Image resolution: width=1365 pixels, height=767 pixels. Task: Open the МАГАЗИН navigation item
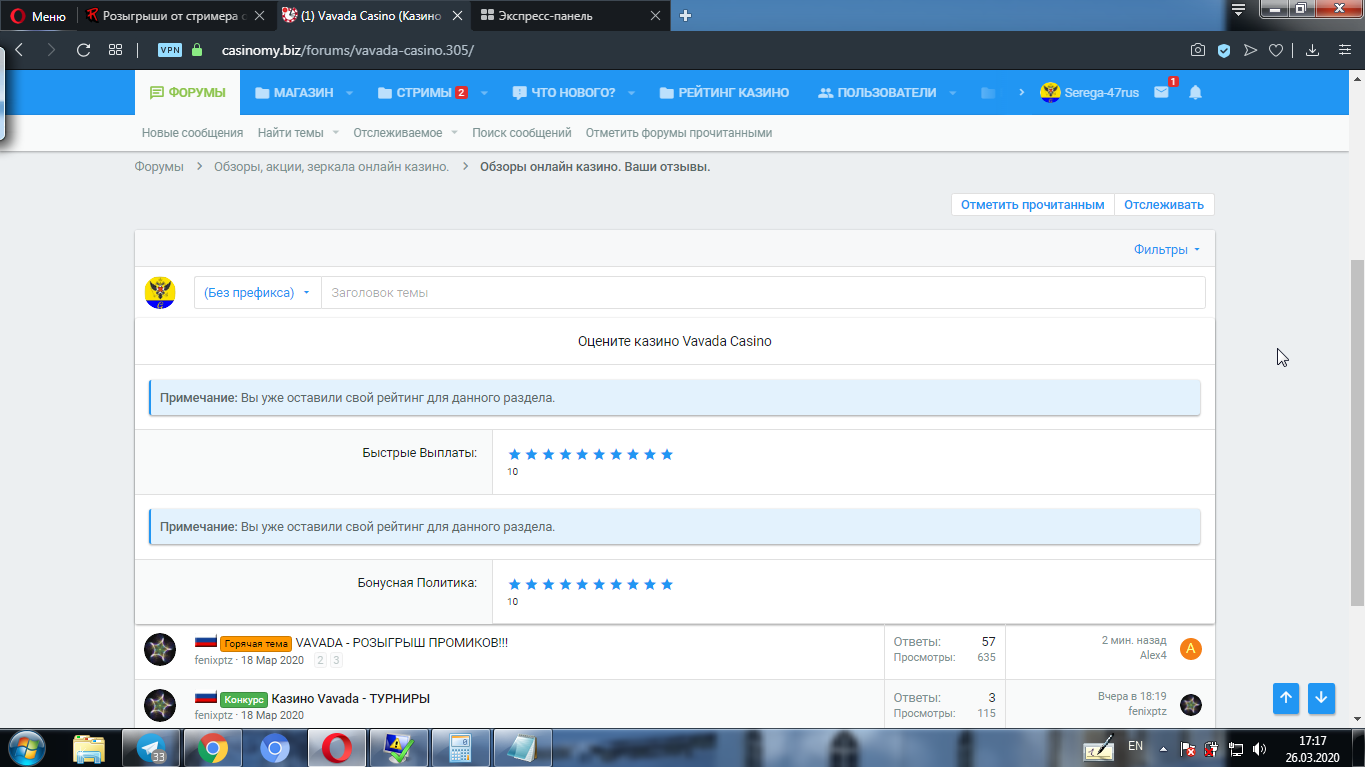coord(293,92)
